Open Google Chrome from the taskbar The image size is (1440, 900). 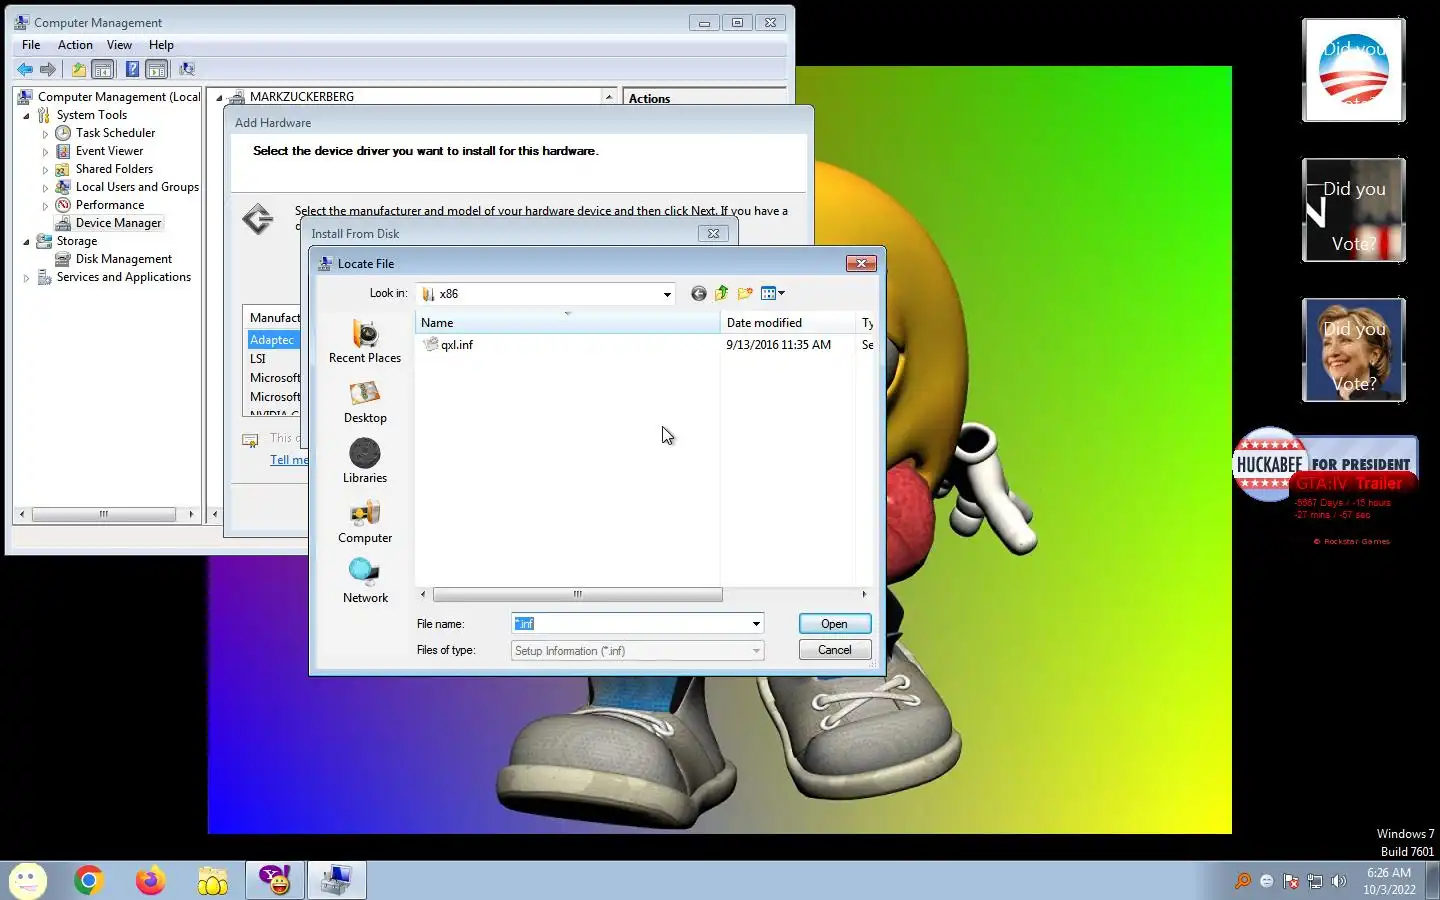coord(88,880)
